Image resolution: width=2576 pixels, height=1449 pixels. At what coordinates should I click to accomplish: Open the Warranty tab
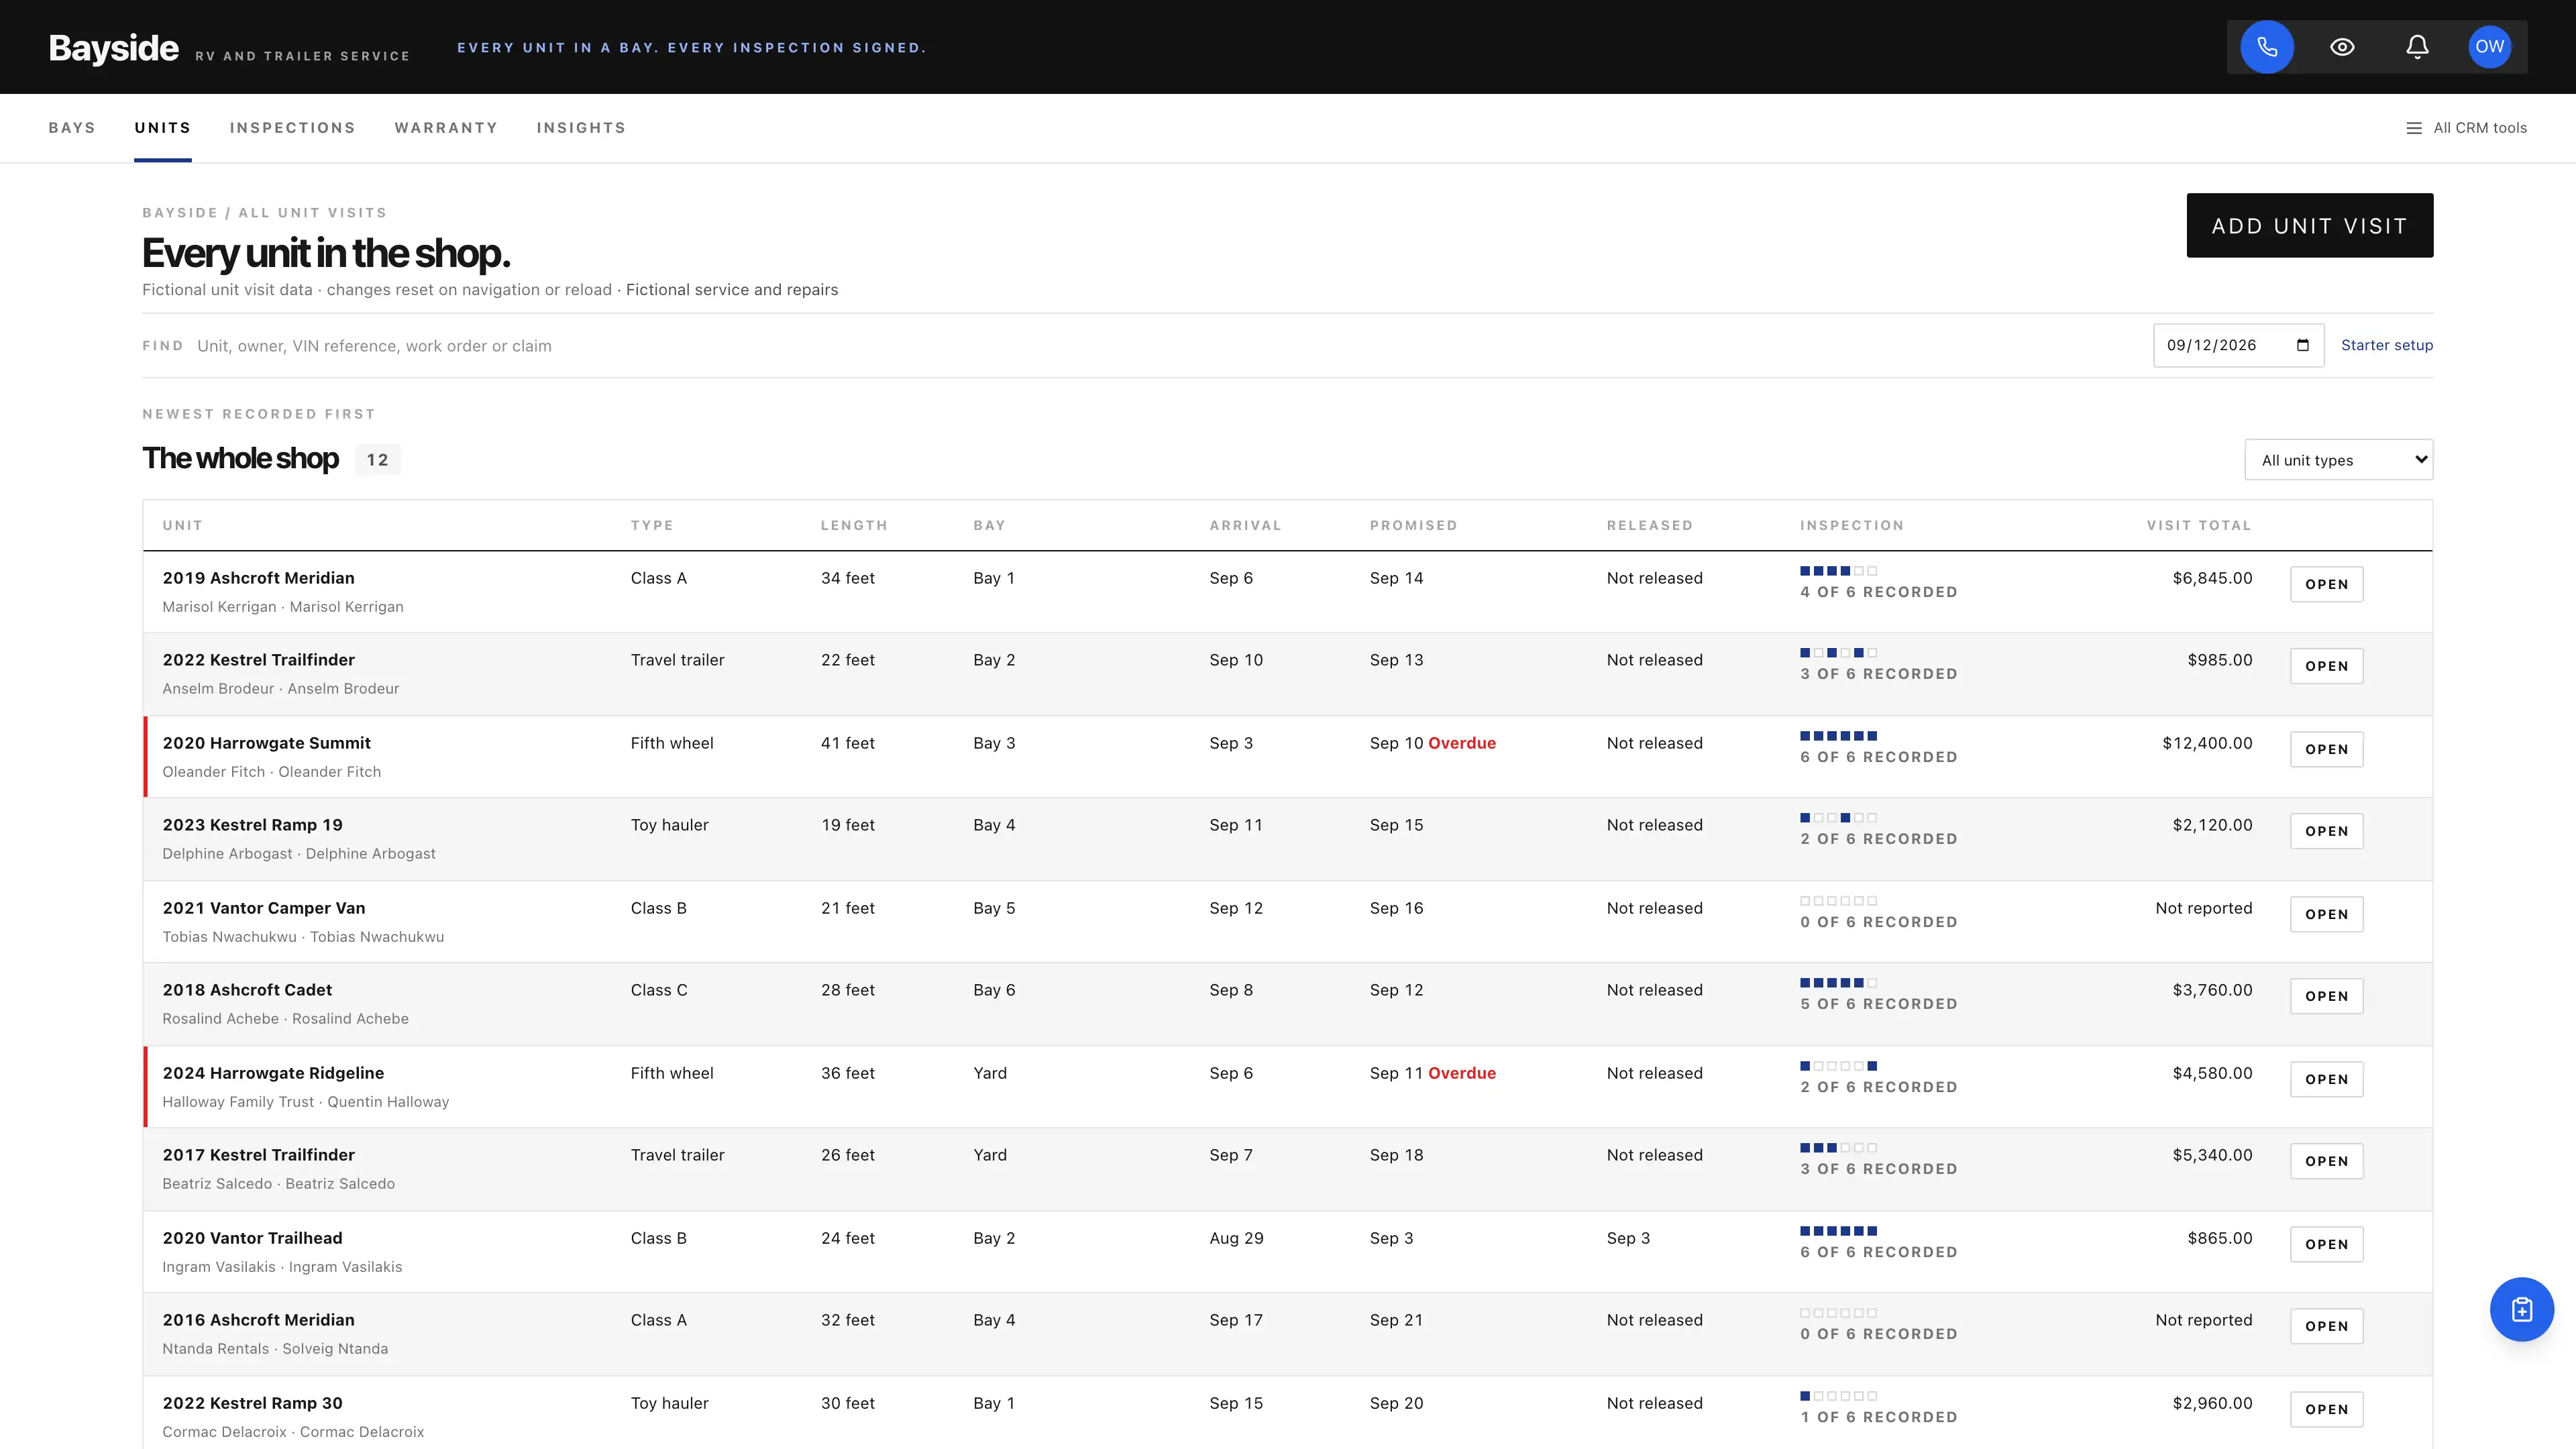click(x=446, y=128)
